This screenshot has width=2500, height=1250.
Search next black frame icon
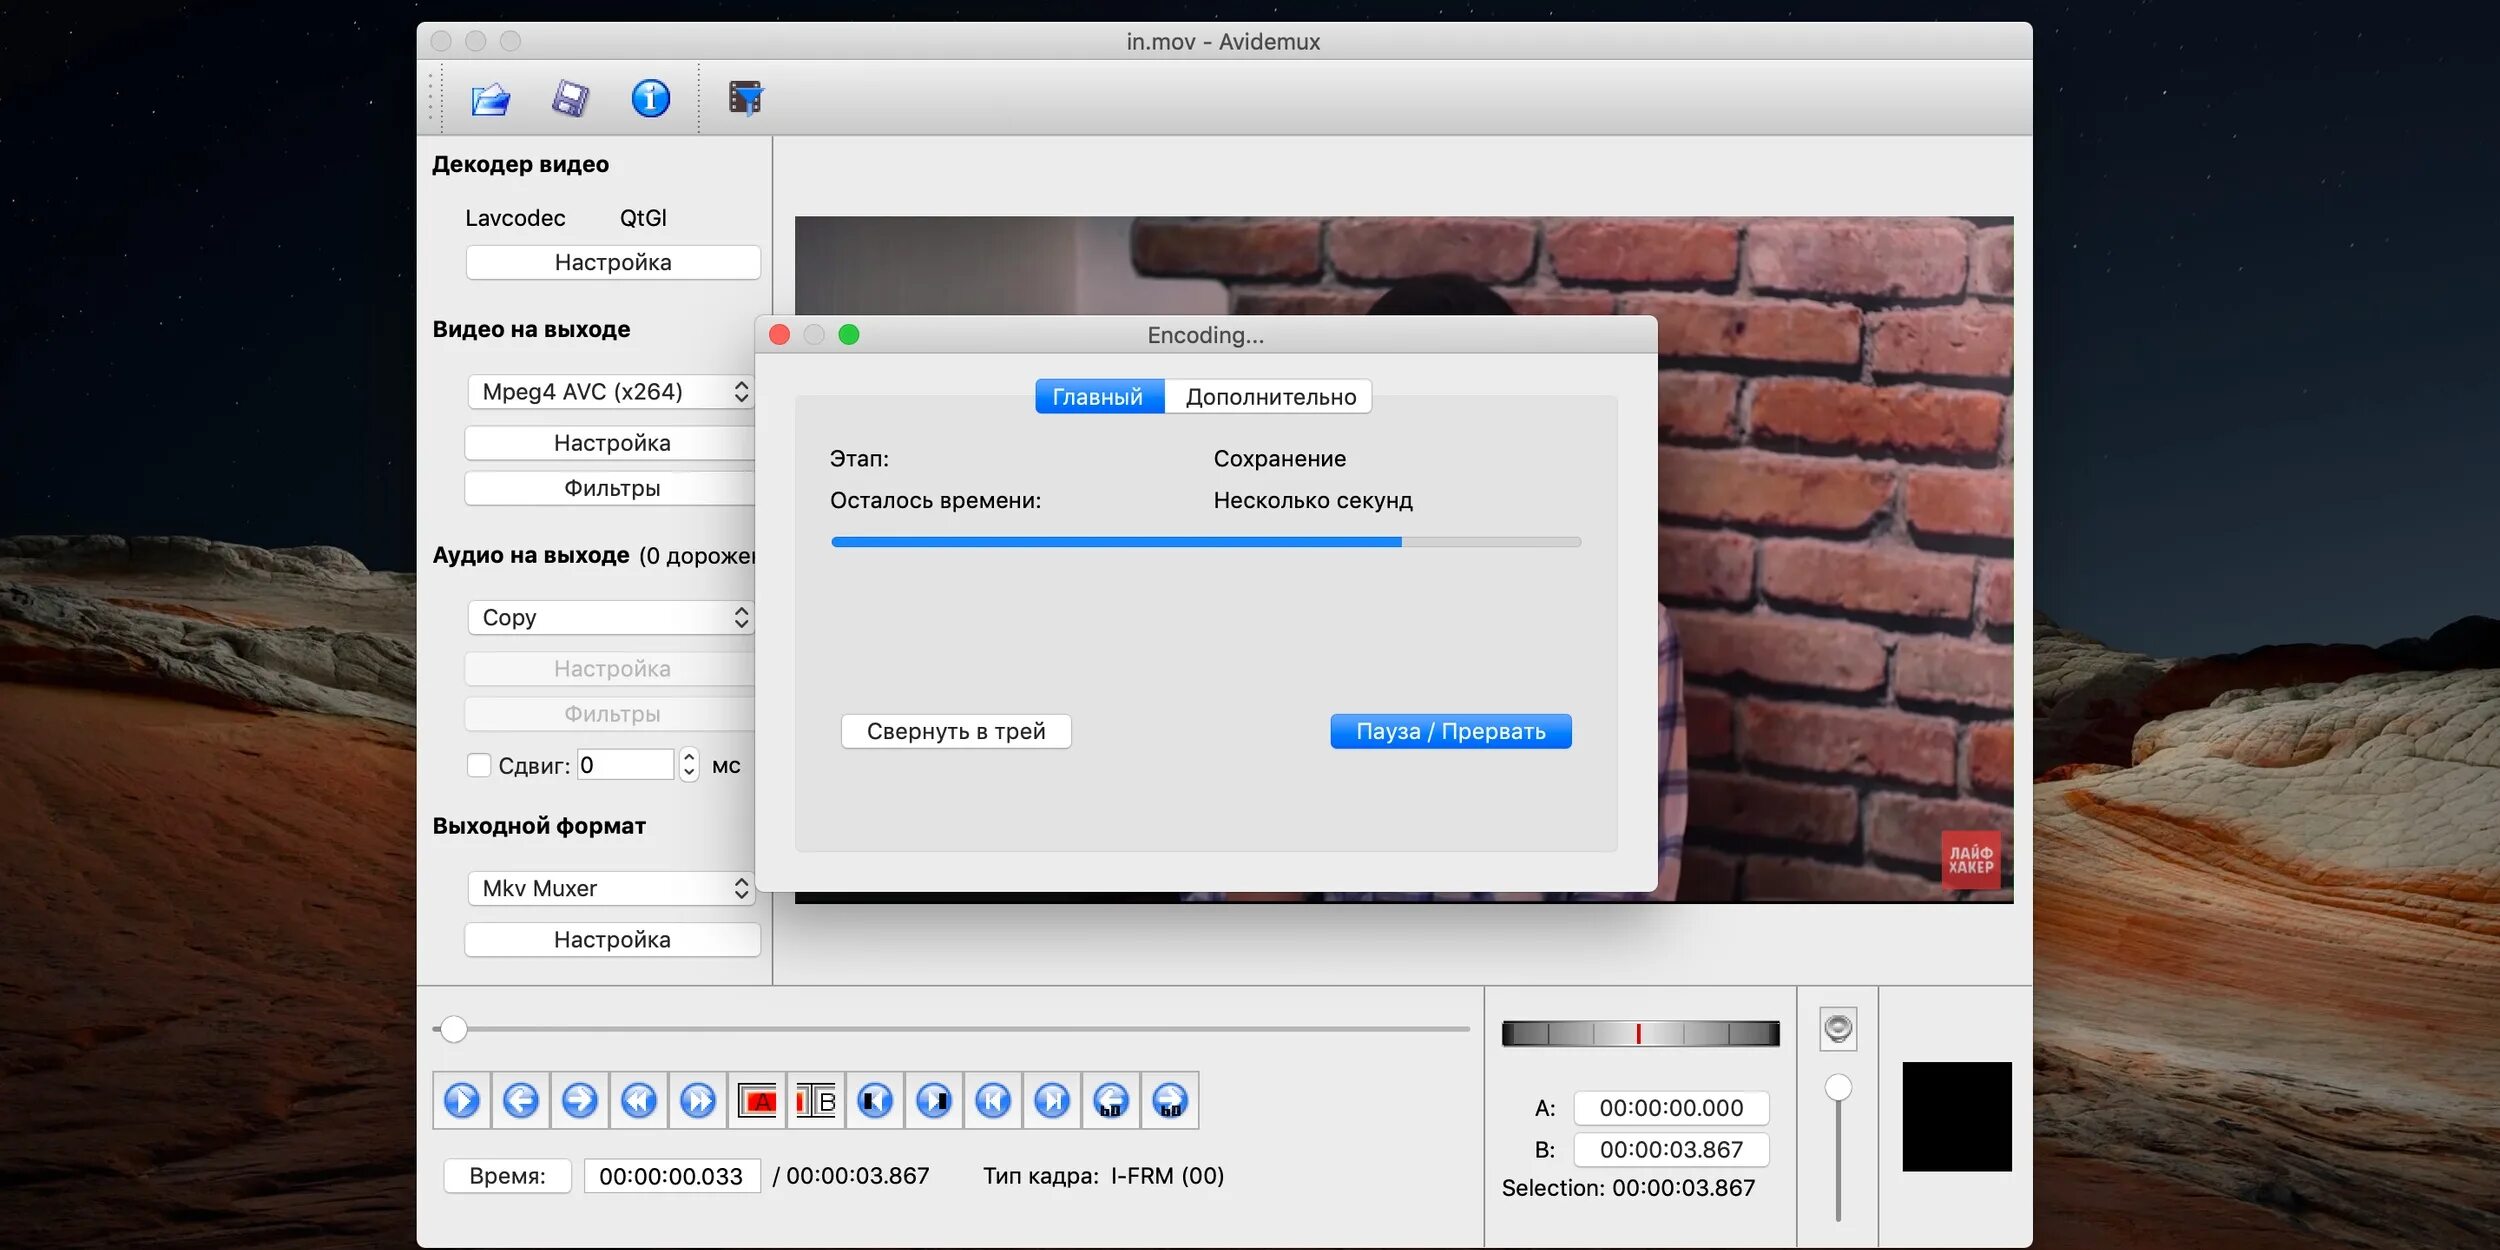934,1101
